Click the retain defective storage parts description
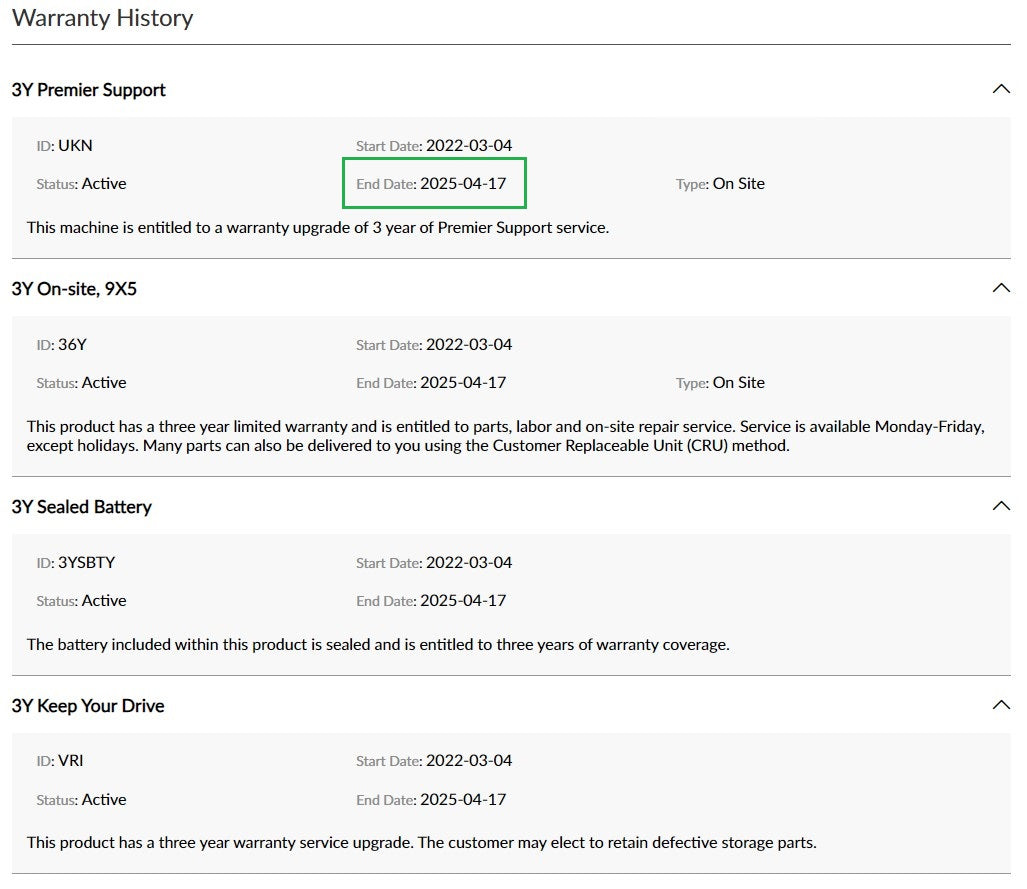This screenshot has height=889, width=1027. pos(422,842)
